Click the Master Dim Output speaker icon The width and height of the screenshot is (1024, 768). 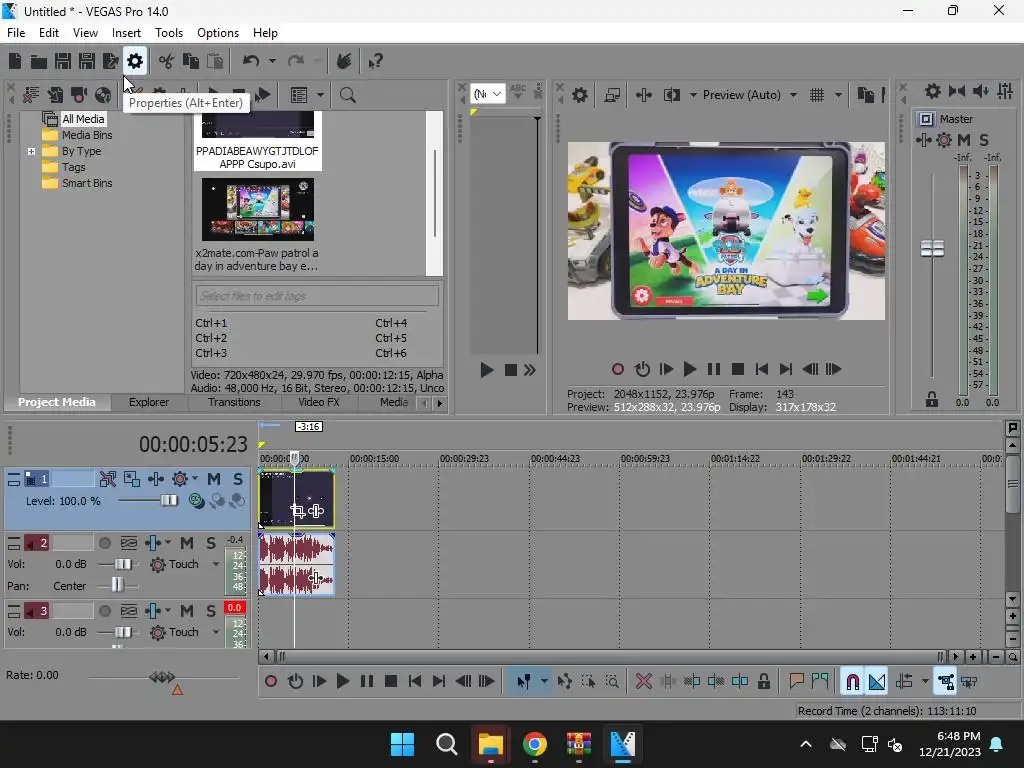pyautogui.click(x=981, y=91)
